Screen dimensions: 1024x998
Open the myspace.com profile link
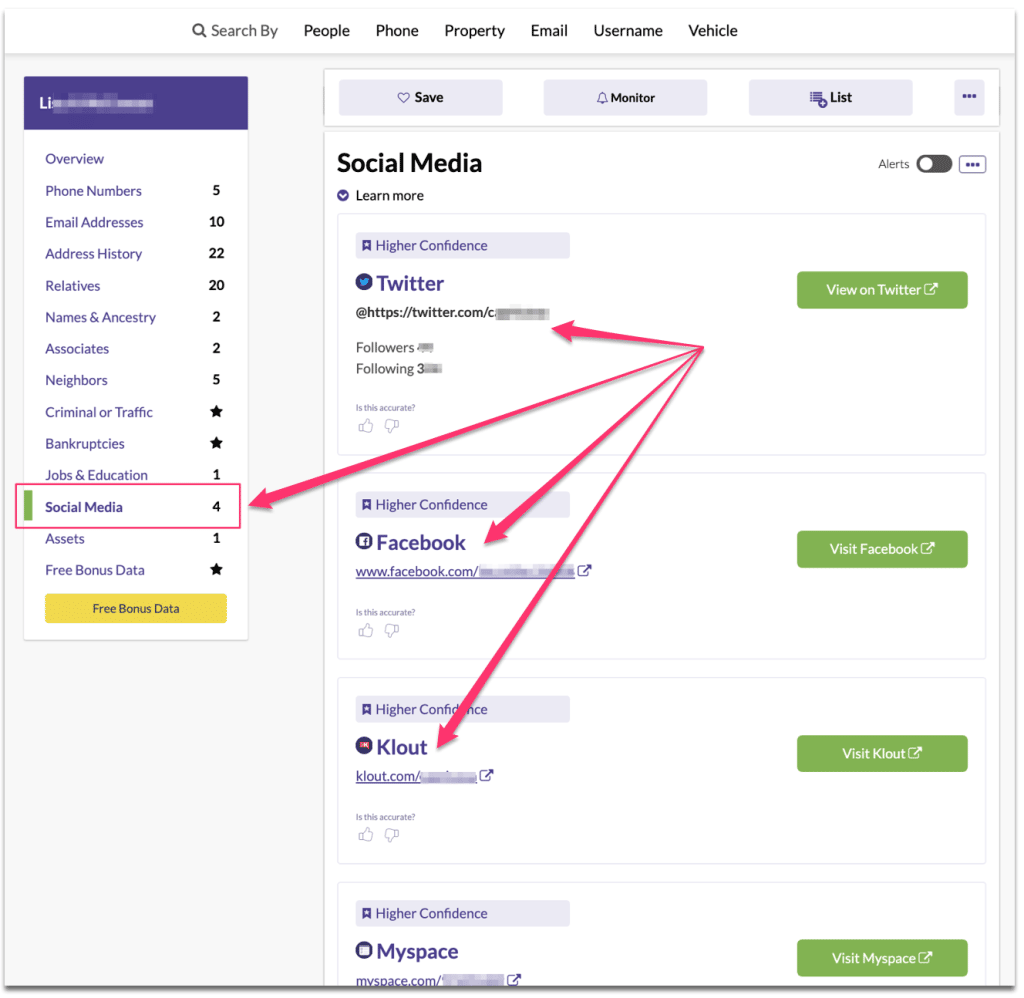430,980
